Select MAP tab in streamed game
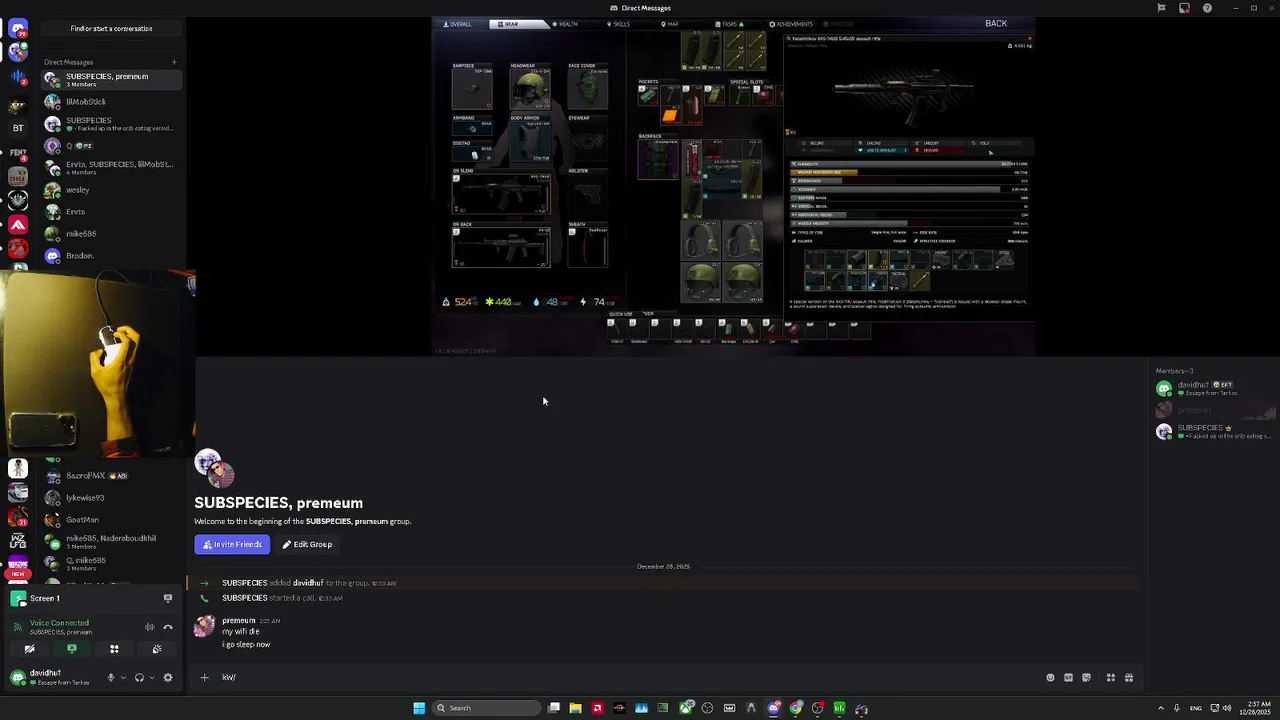This screenshot has width=1280, height=720. click(x=669, y=24)
